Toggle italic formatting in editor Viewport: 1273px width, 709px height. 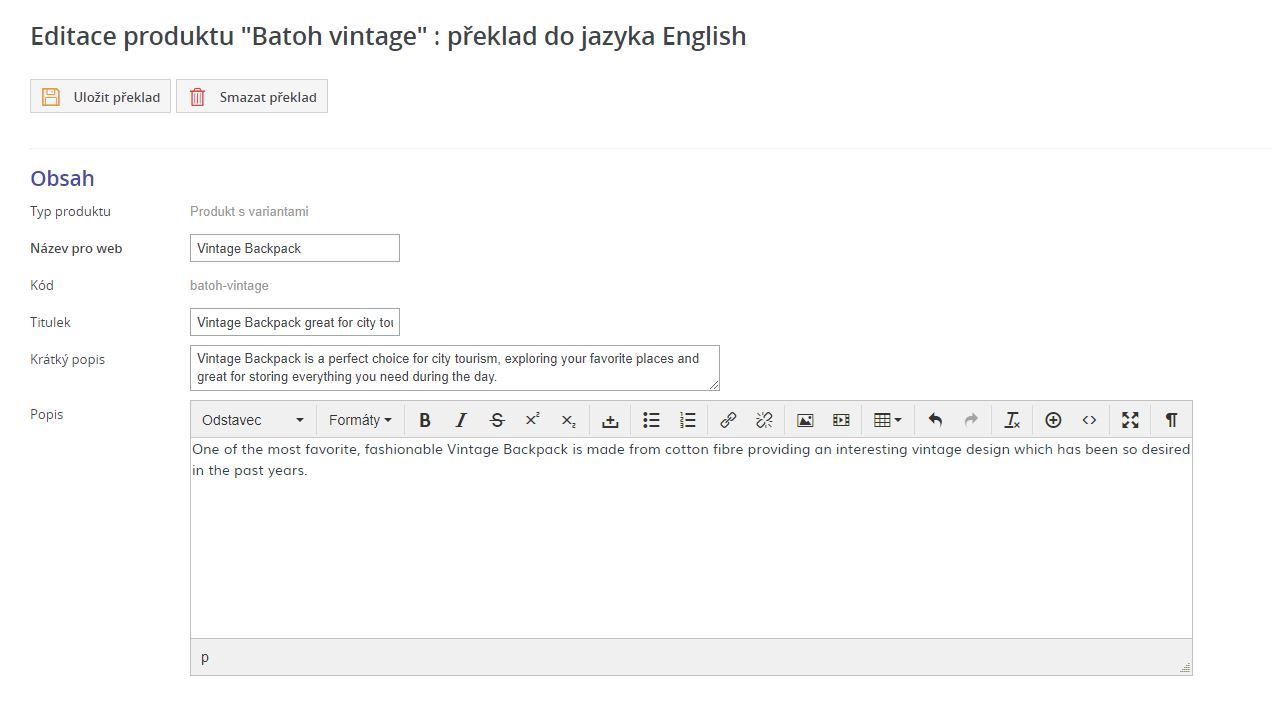click(x=461, y=420)
